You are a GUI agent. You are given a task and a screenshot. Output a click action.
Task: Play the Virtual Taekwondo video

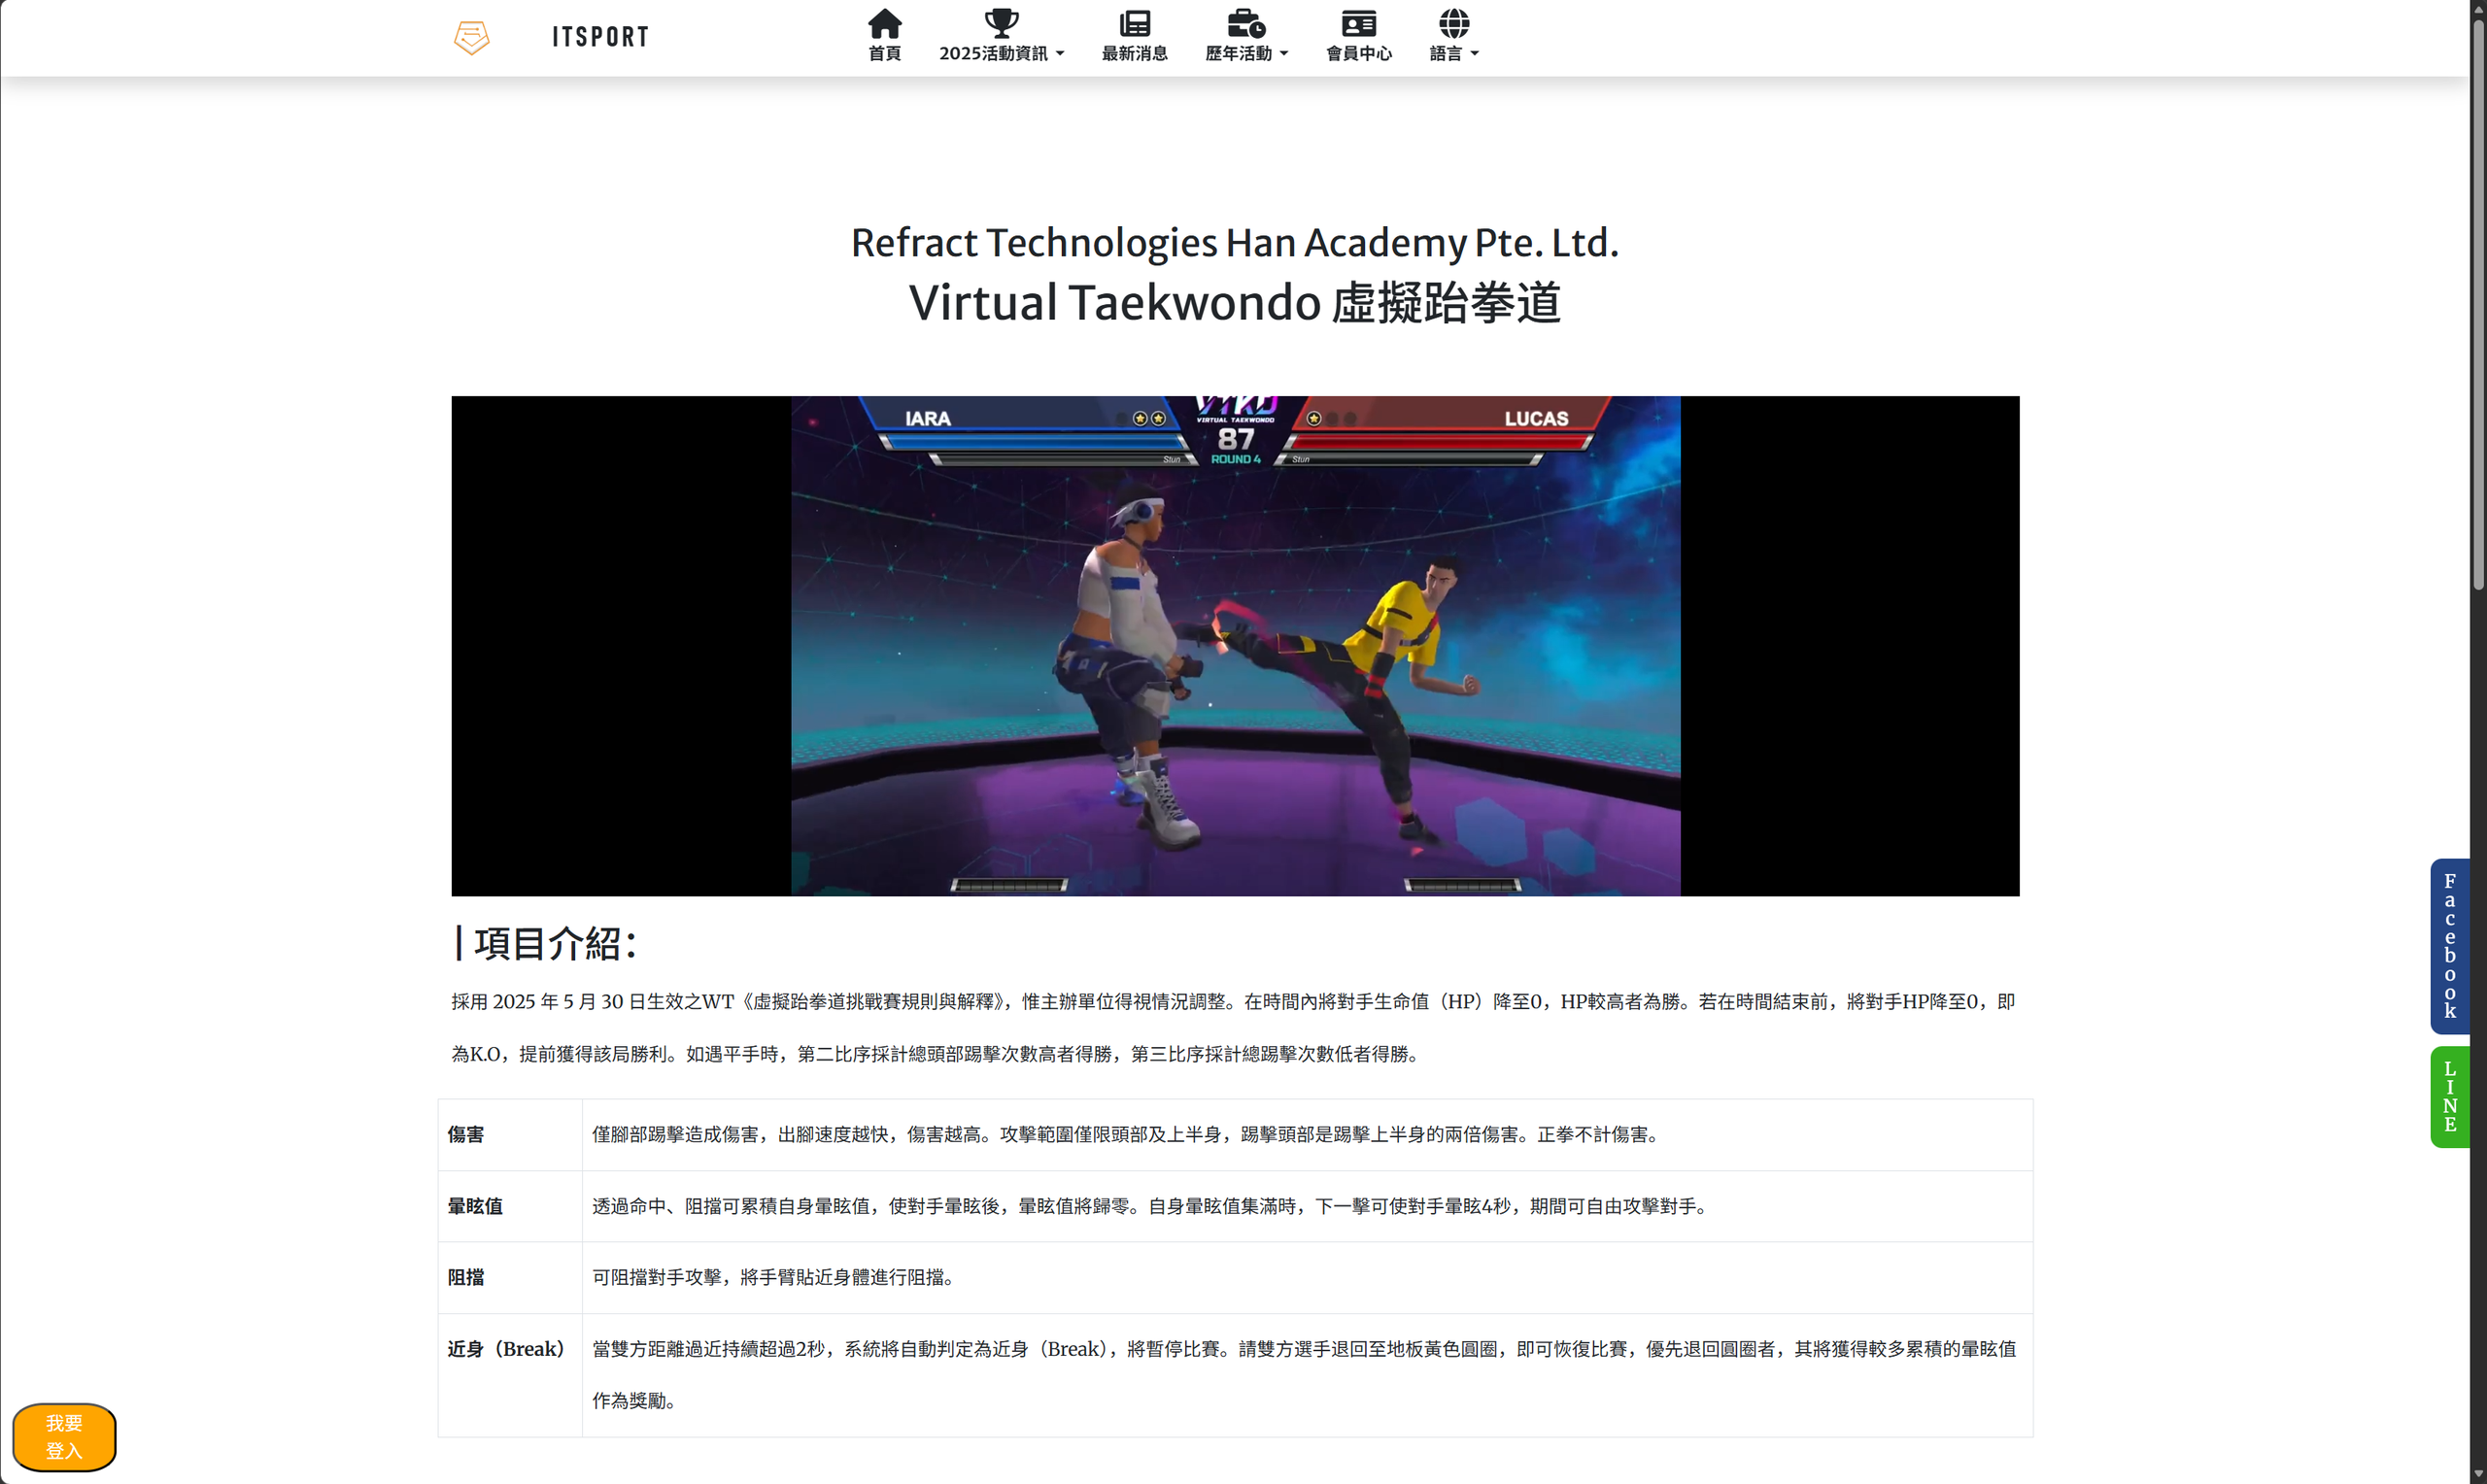(x=1235, y=646)
